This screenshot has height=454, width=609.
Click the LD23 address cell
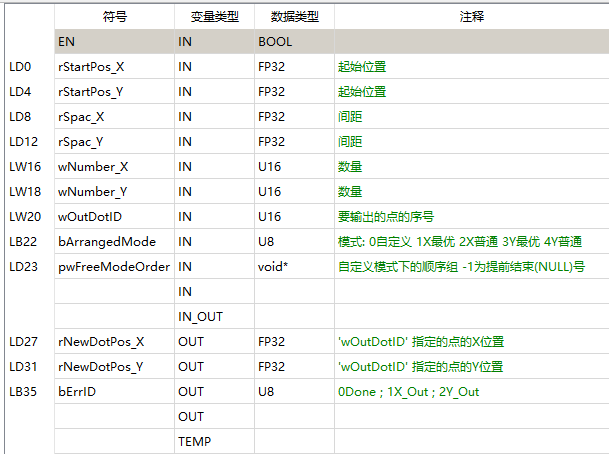coord(30,266)
